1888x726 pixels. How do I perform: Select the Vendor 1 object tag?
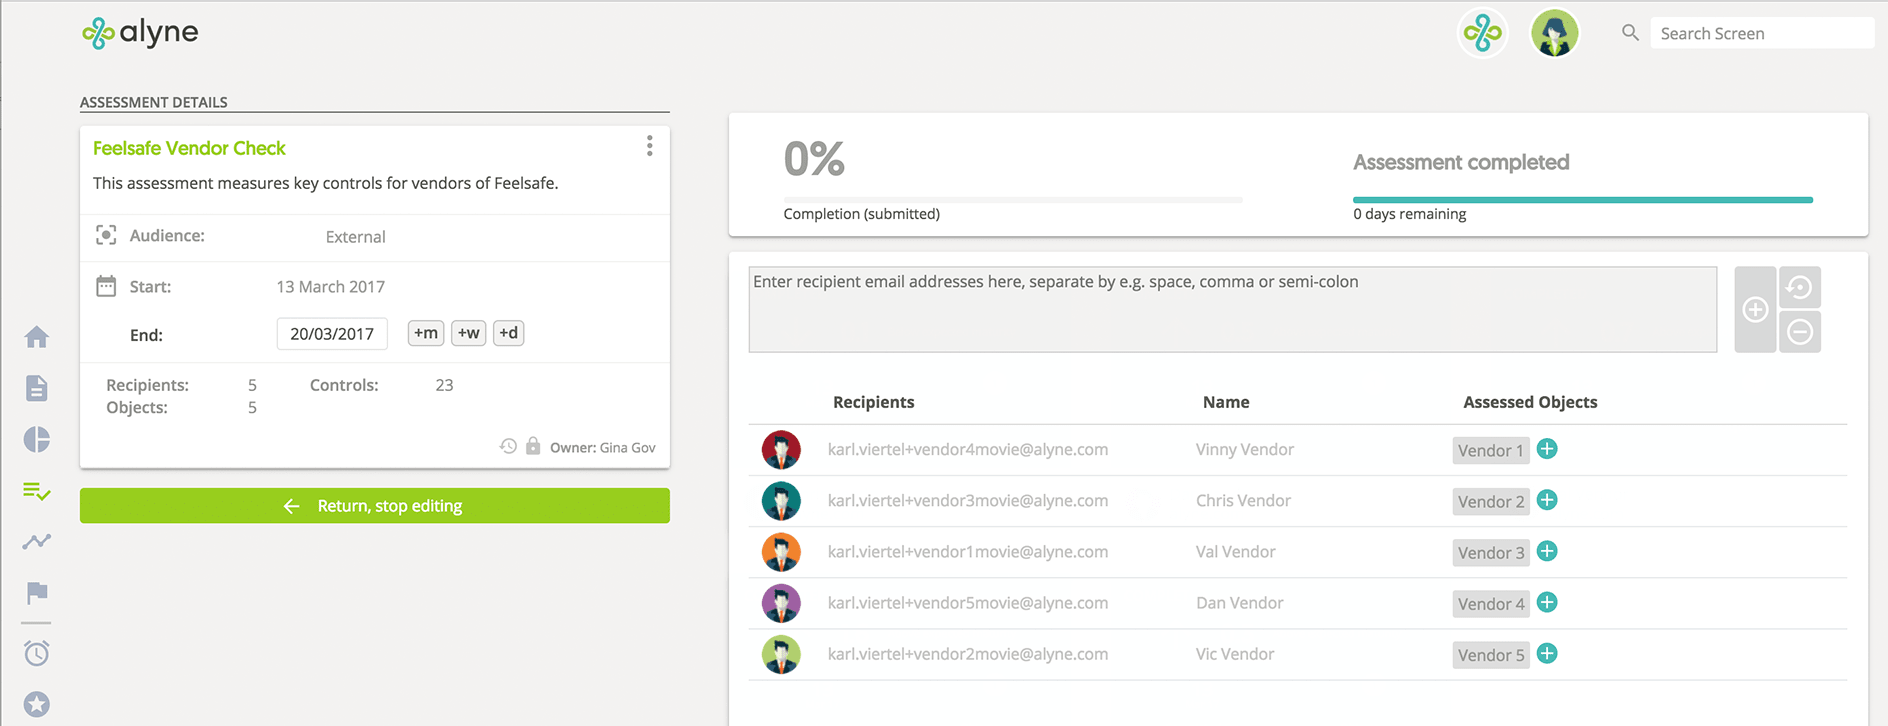(1491, 451)
